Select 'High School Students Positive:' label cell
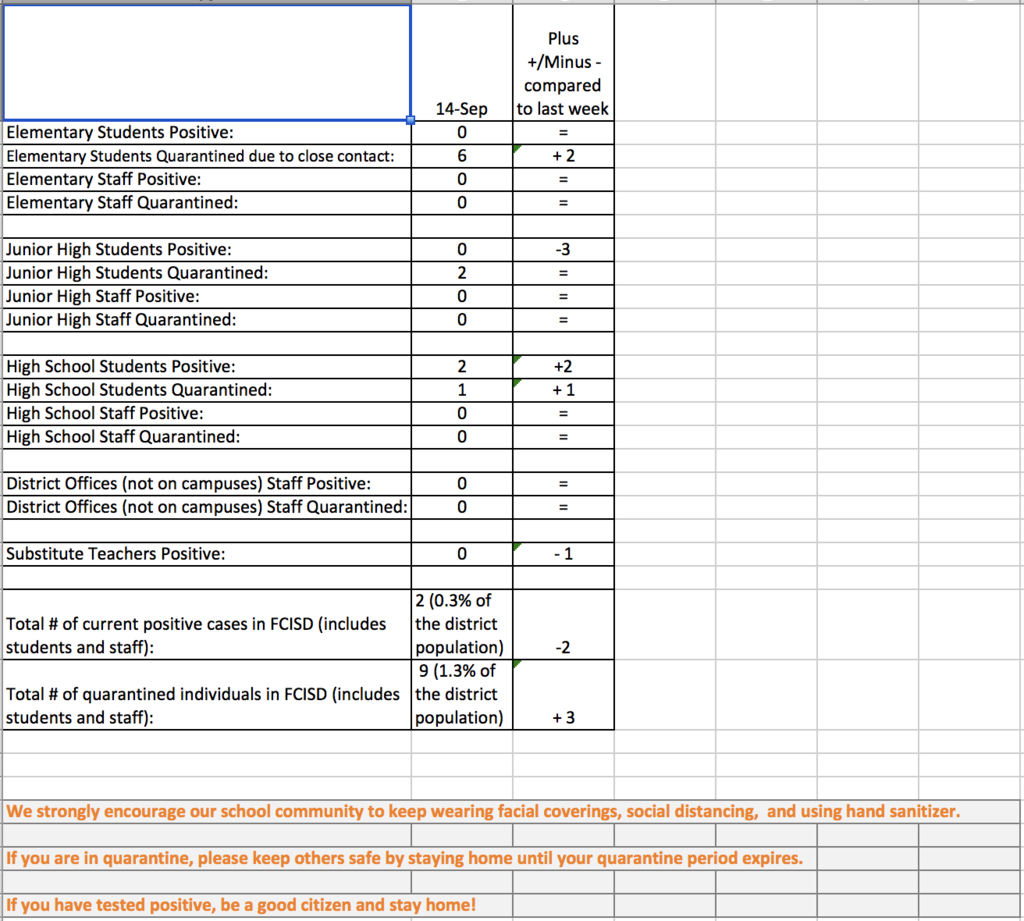The height and width of the screenshot is (921, 1024). [207, 366]
